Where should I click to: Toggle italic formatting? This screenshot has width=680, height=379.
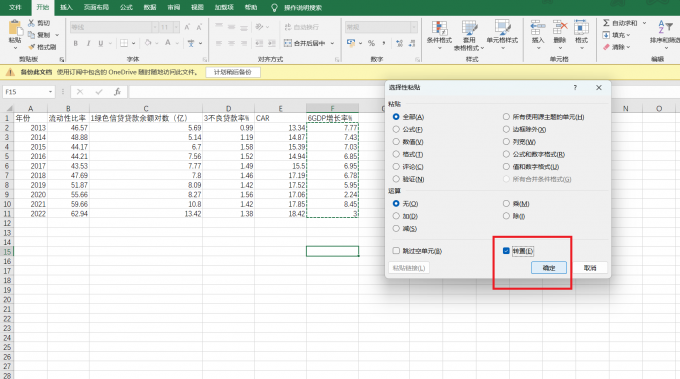(x=88, y=43)
